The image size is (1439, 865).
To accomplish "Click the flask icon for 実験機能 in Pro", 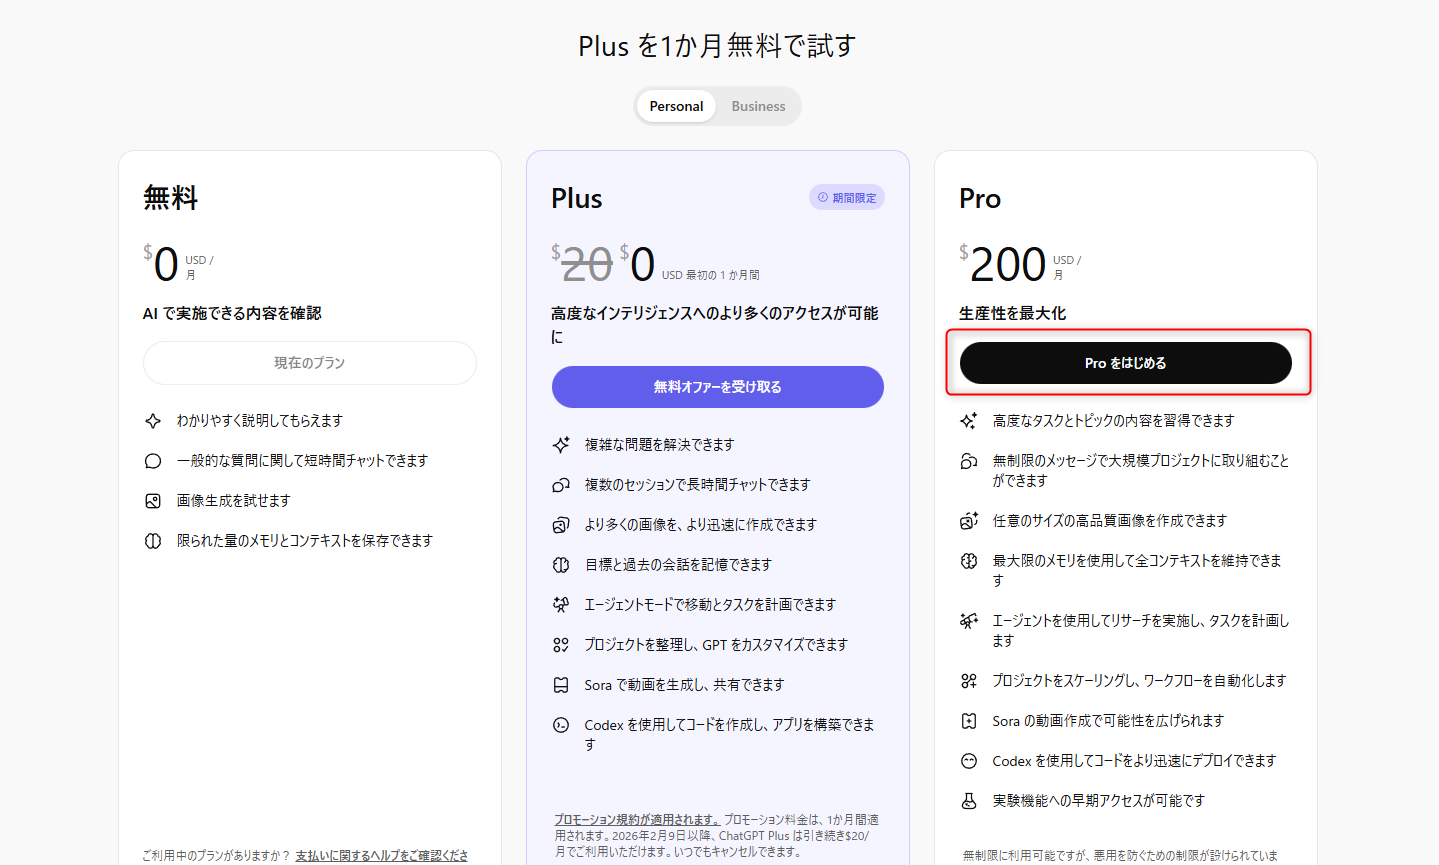I will click(969, 801).
